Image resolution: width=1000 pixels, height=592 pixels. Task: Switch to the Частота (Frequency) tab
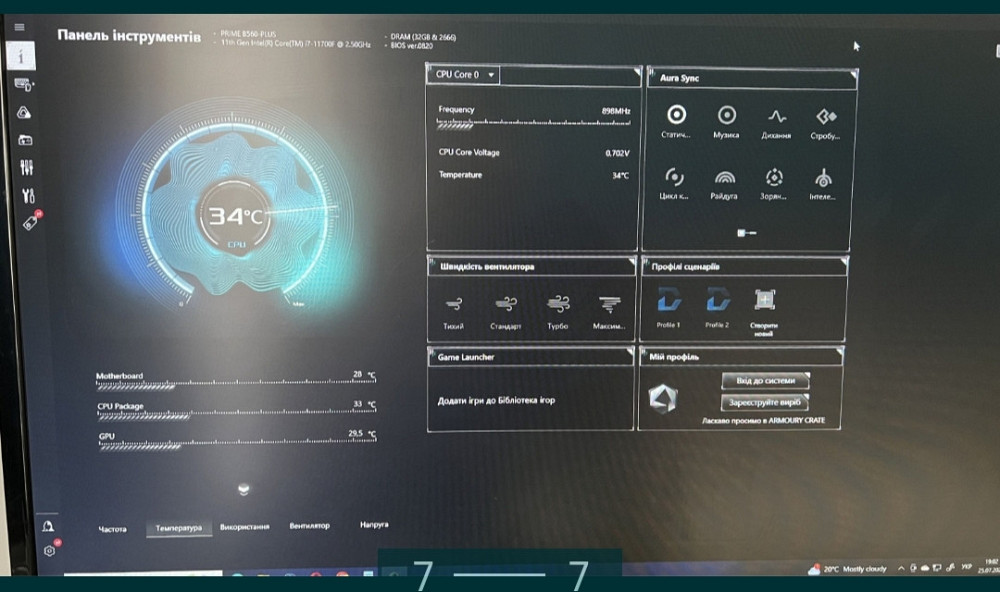click(112, 527)
